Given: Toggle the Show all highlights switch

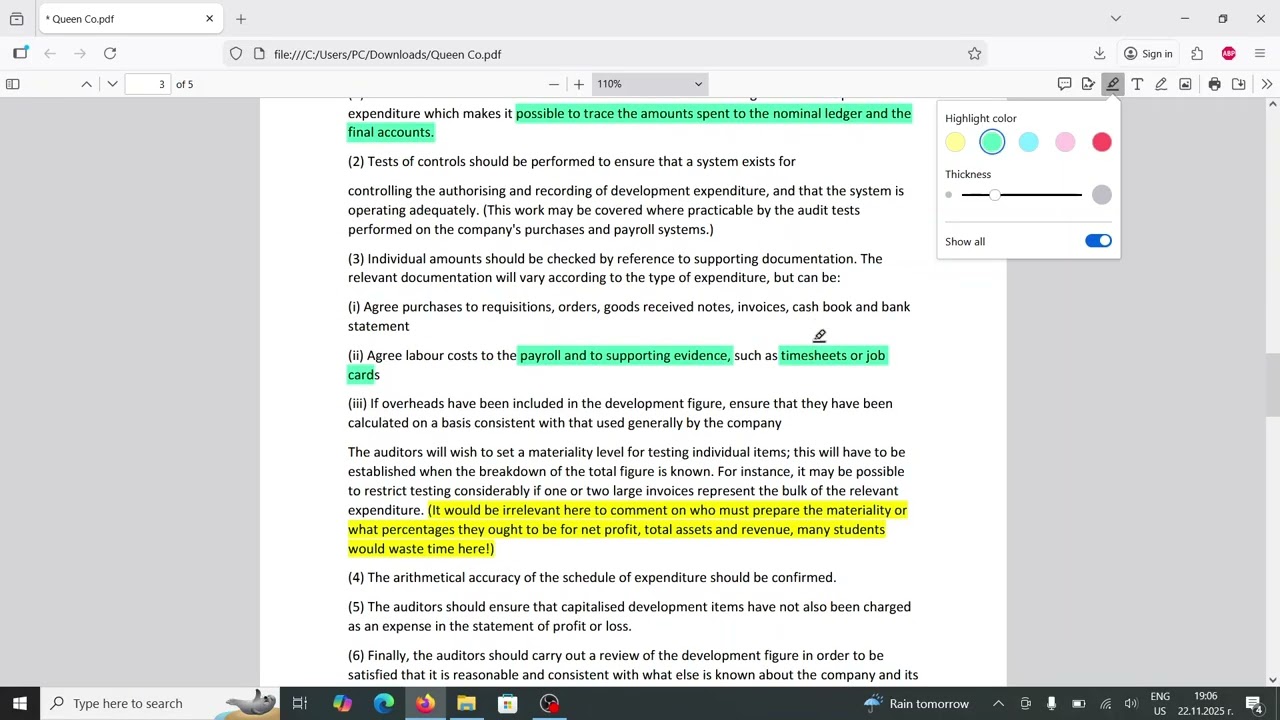Looking at the screenshot, I should point(1098,241).
